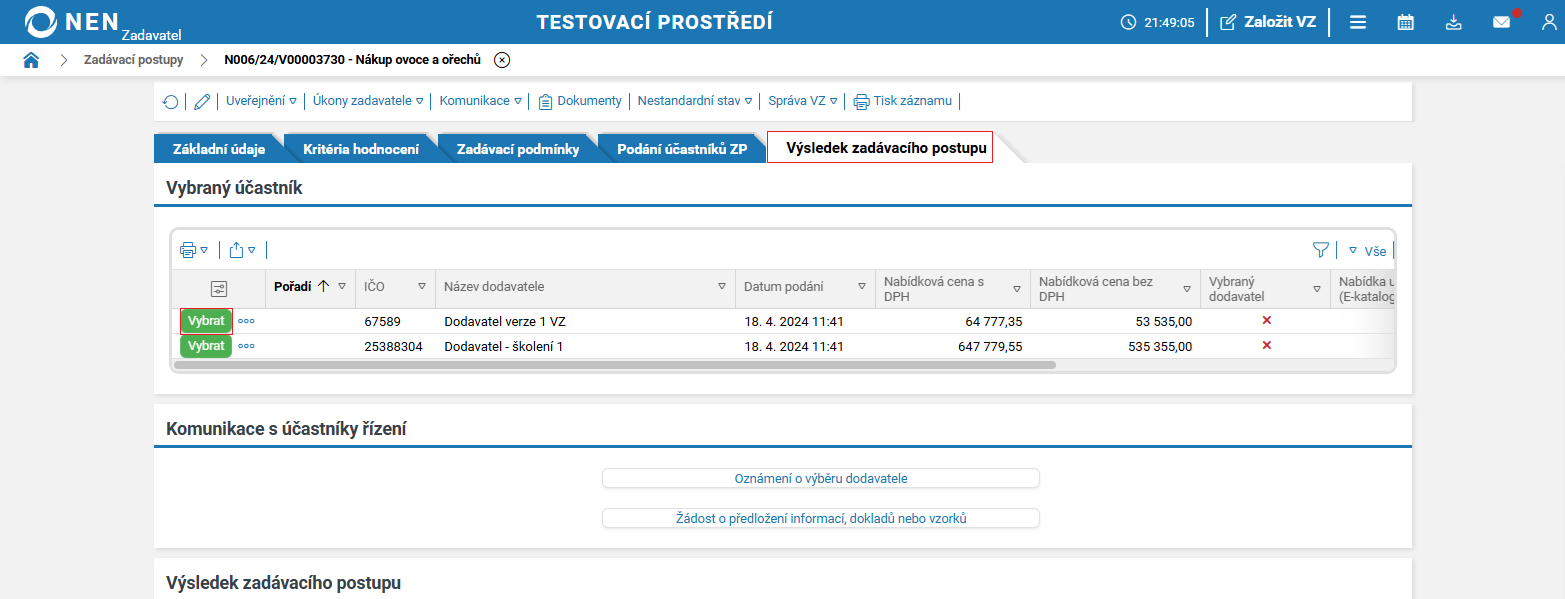Open the table print icon menu
The width and height of the screenshot is (1565, 599).
pos(193,250)
